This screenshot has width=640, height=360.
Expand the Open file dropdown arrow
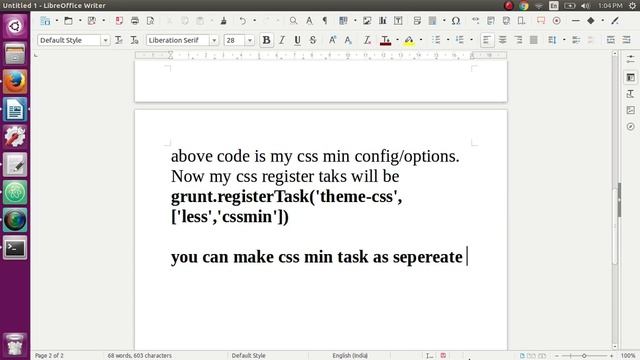point(80,21)
